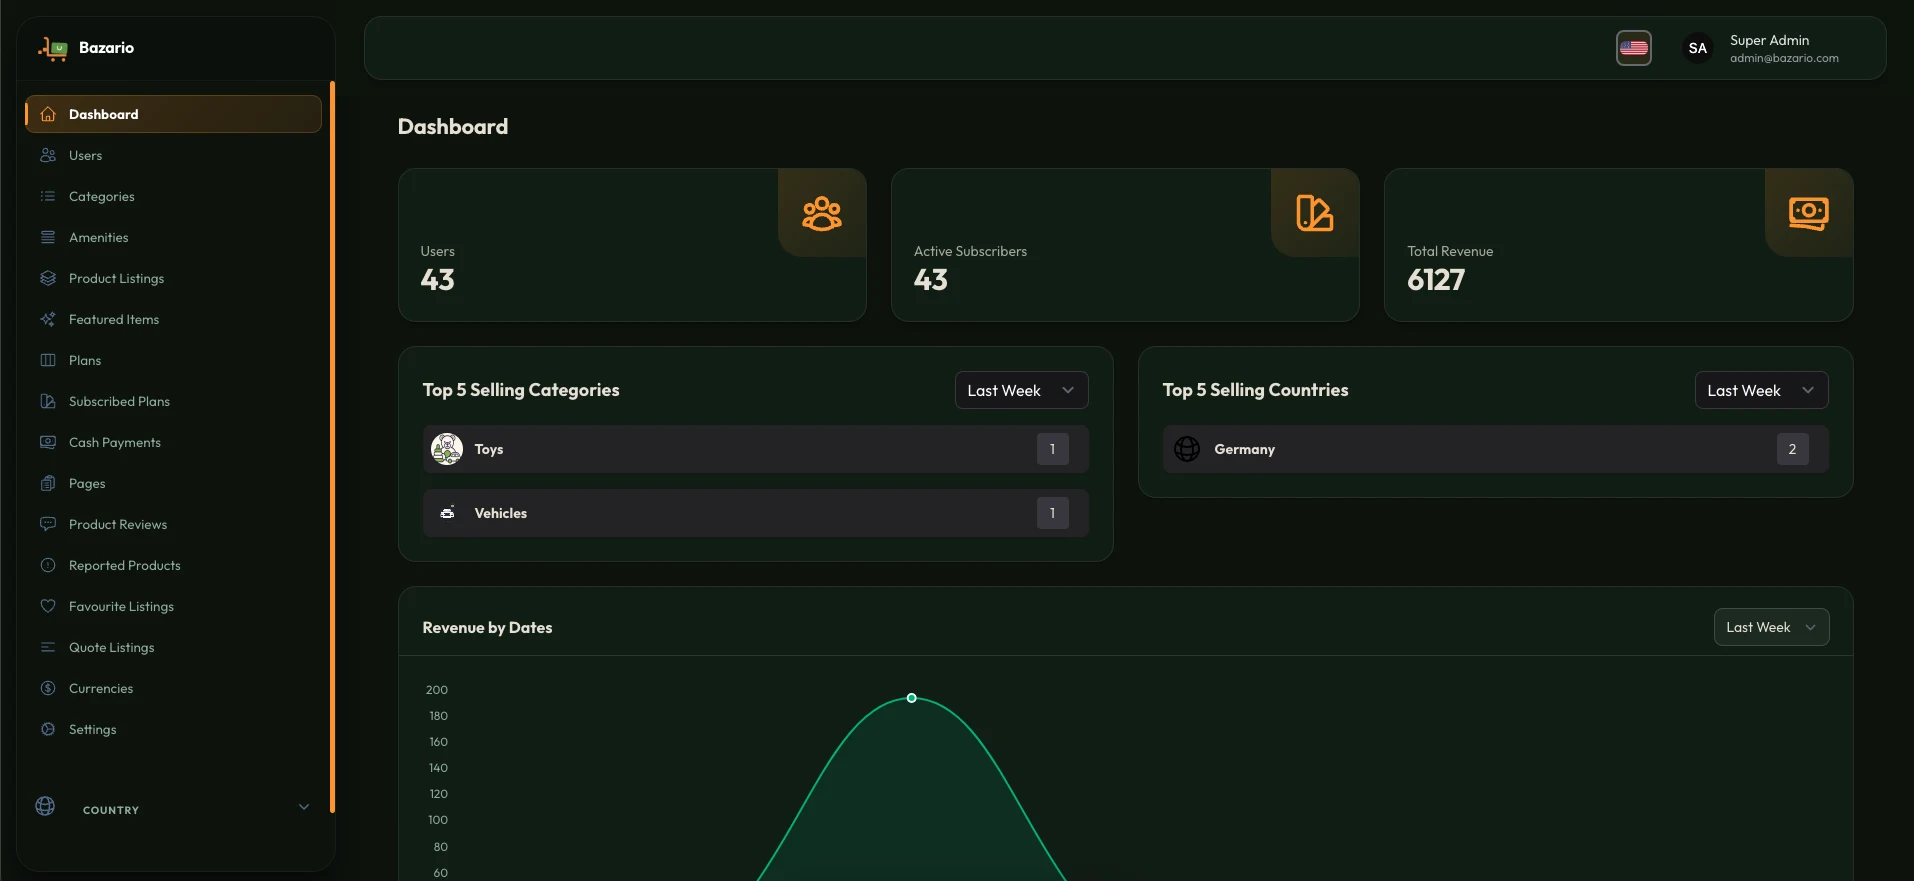Click the Total Revenue cash icon
This screenshot has width=1914, height=881.
click(x=1809, y=213)
